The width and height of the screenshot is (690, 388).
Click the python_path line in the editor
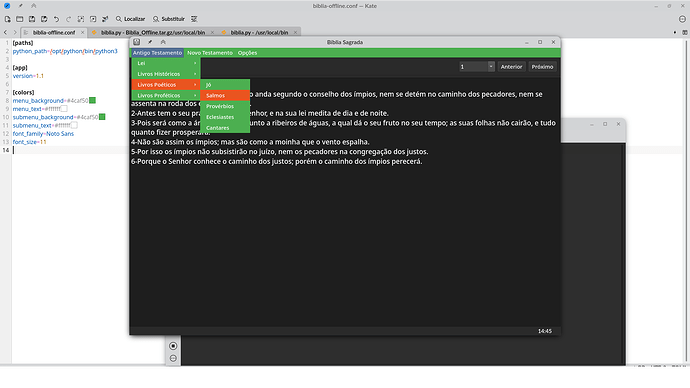click(65, 51)
